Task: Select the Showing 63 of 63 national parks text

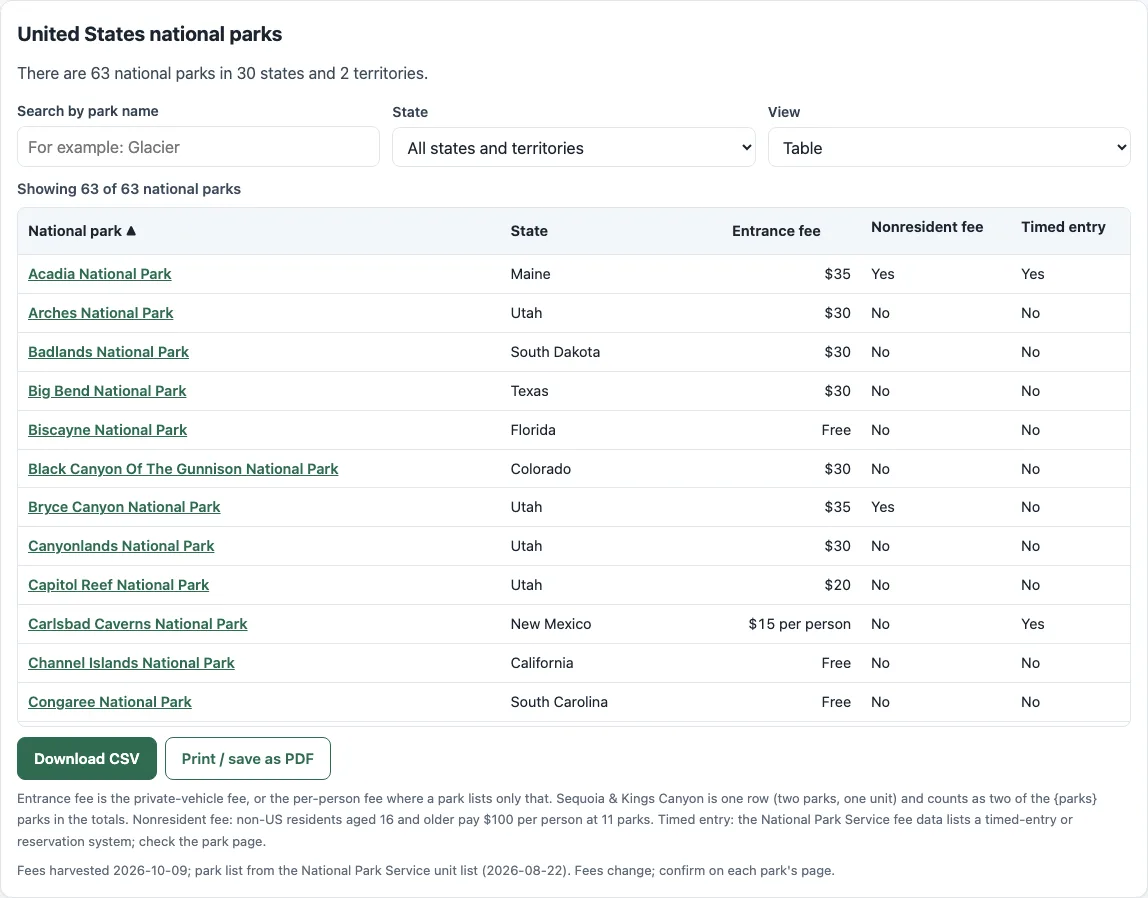Action: pyautogui.click(x=129, y=189)
